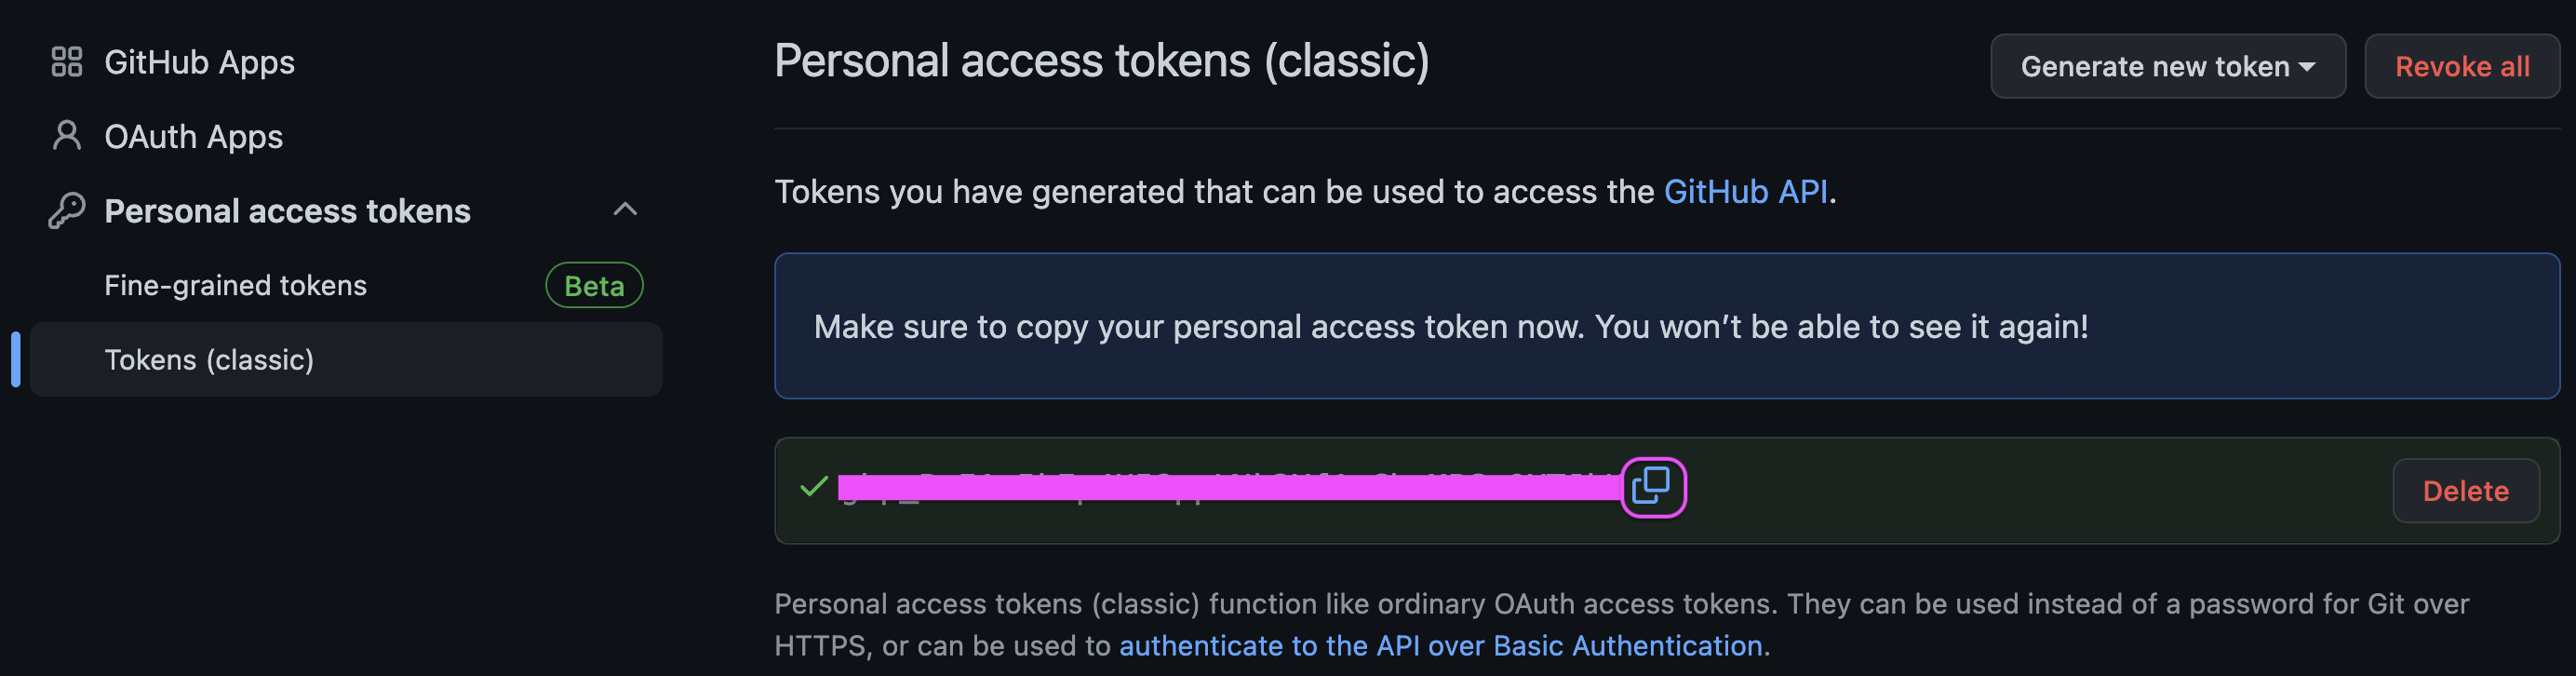The width and height of the screenshot is (2576, 676).
Task: Select Tokens (classic) sidebar entry
Action: pos(346,359)
